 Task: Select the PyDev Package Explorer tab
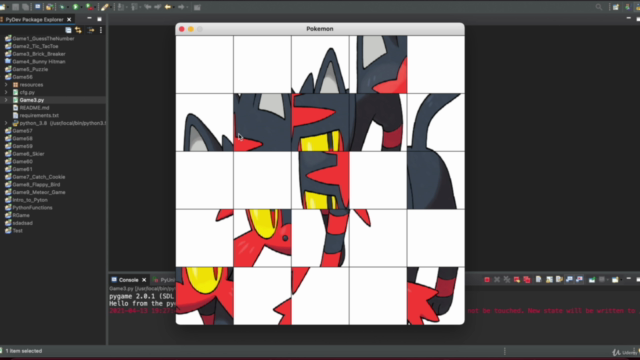coord(34,19)
